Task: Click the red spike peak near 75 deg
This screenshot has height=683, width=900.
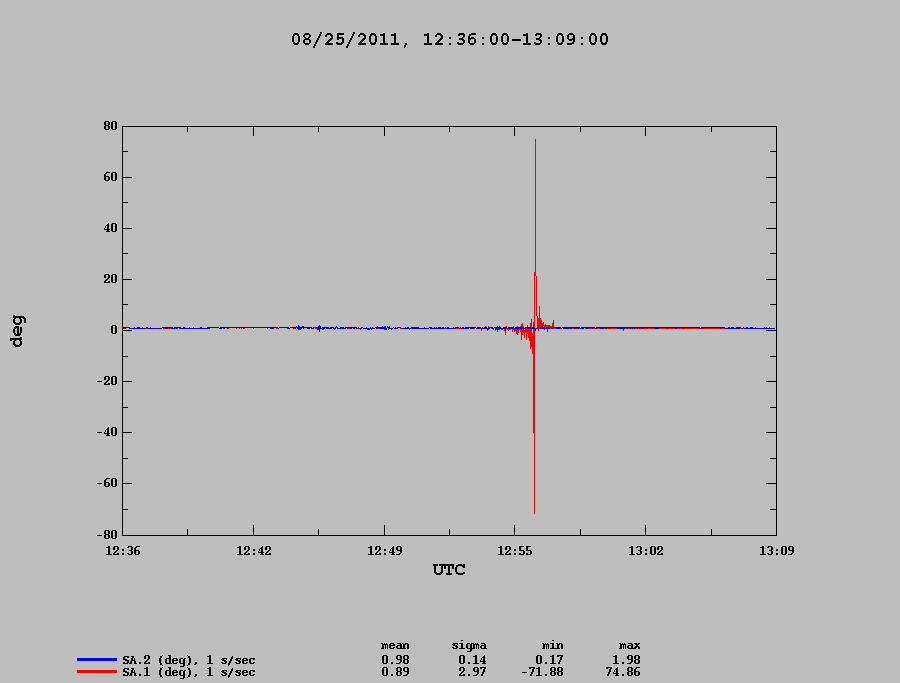Action: click(x=536, y=140)
